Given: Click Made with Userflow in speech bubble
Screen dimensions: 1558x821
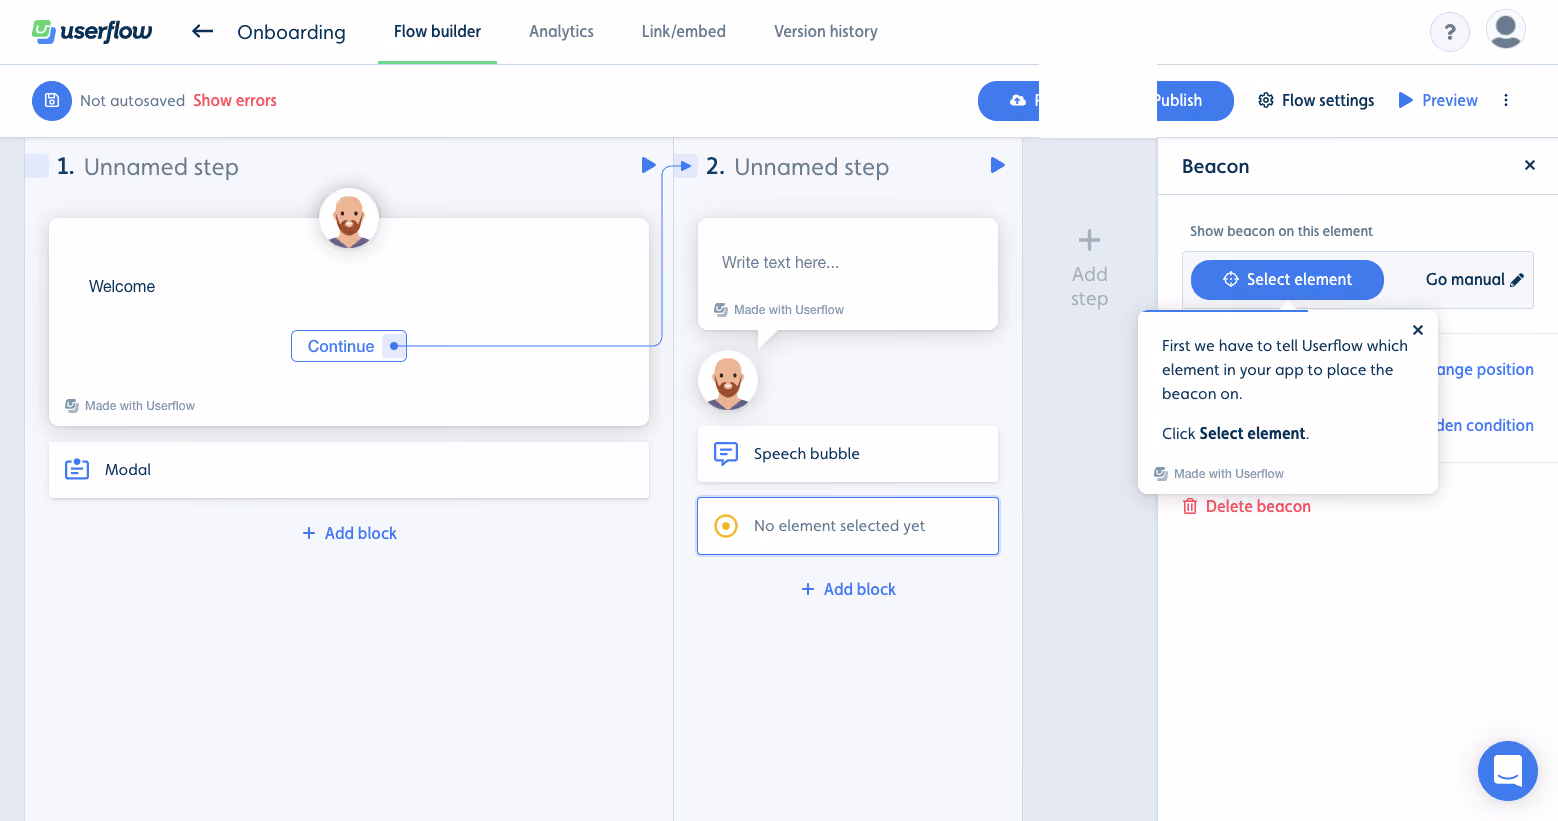Looking at the screenshot, I should pyautogui.click(x=779, y=310).
